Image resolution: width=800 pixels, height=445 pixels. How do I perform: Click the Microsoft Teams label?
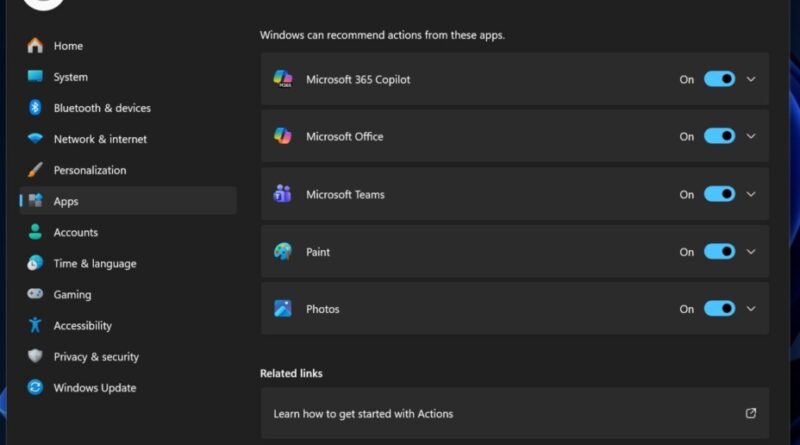click(x=345, y=194)
